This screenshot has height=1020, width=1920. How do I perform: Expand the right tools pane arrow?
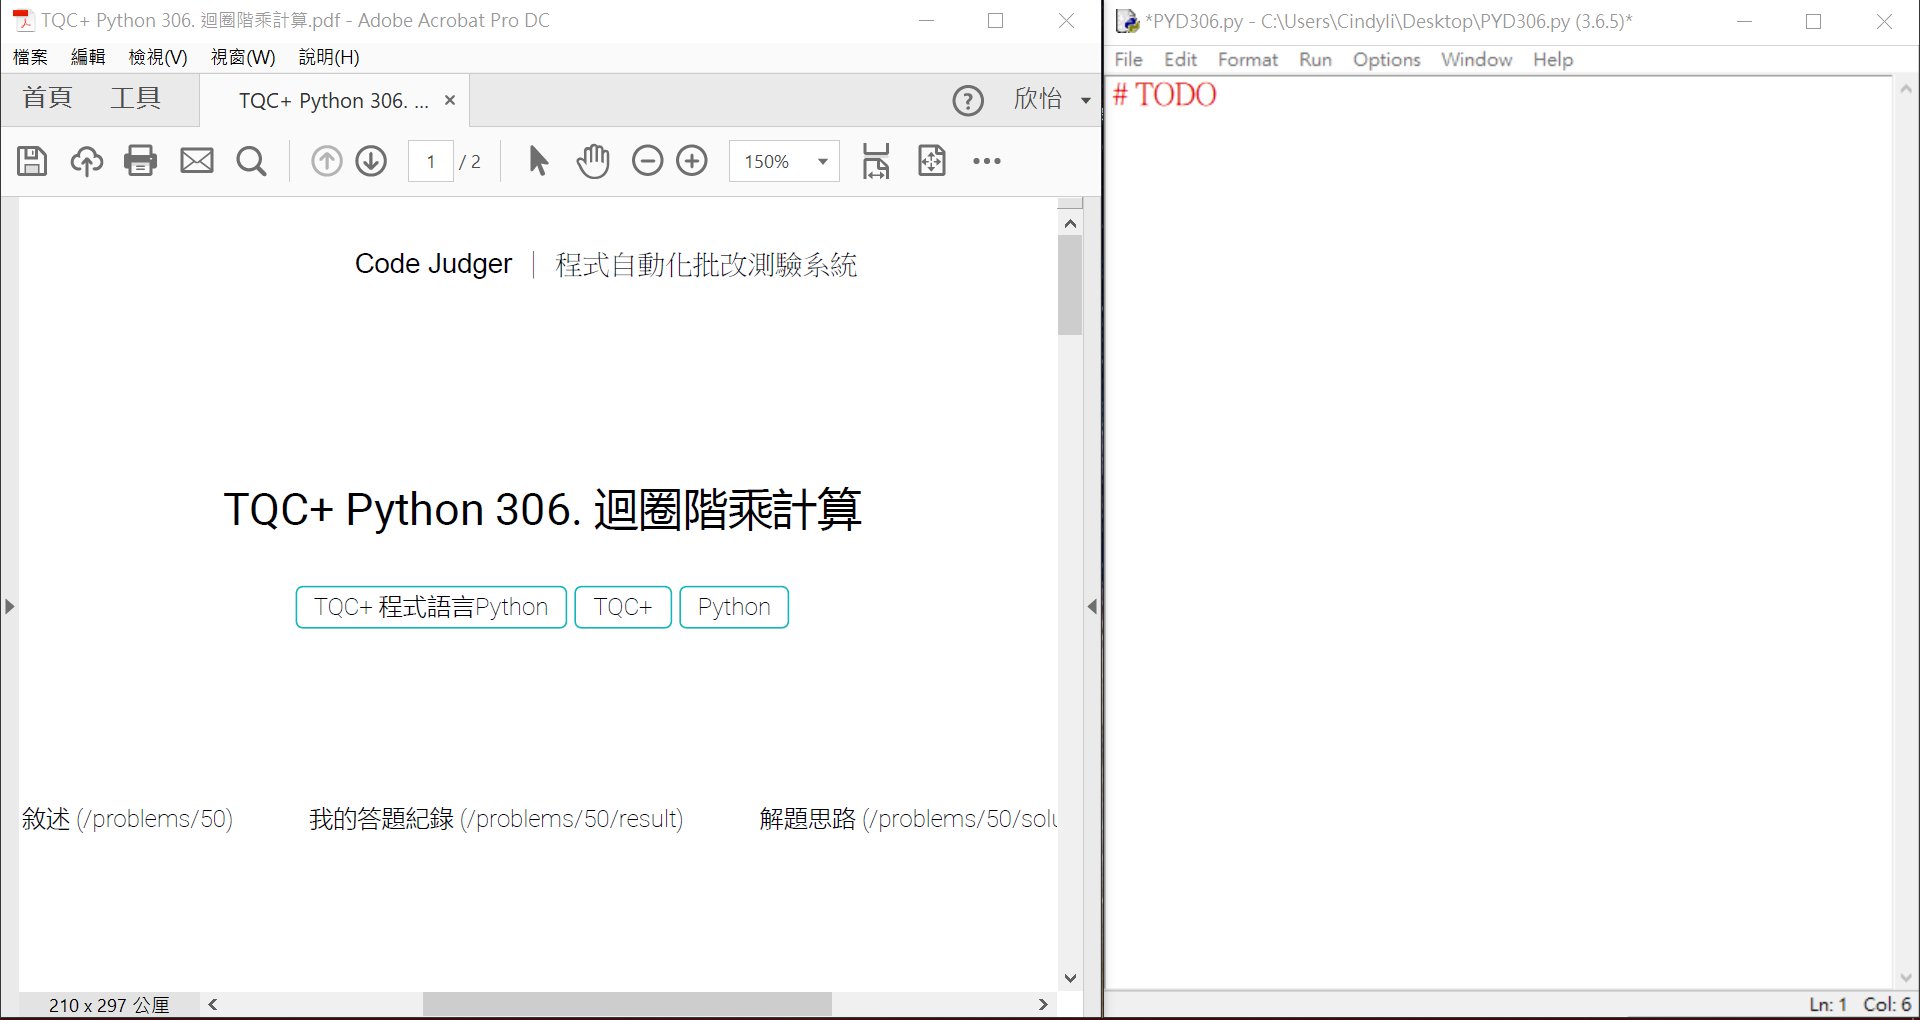(x=1092, y=606)
